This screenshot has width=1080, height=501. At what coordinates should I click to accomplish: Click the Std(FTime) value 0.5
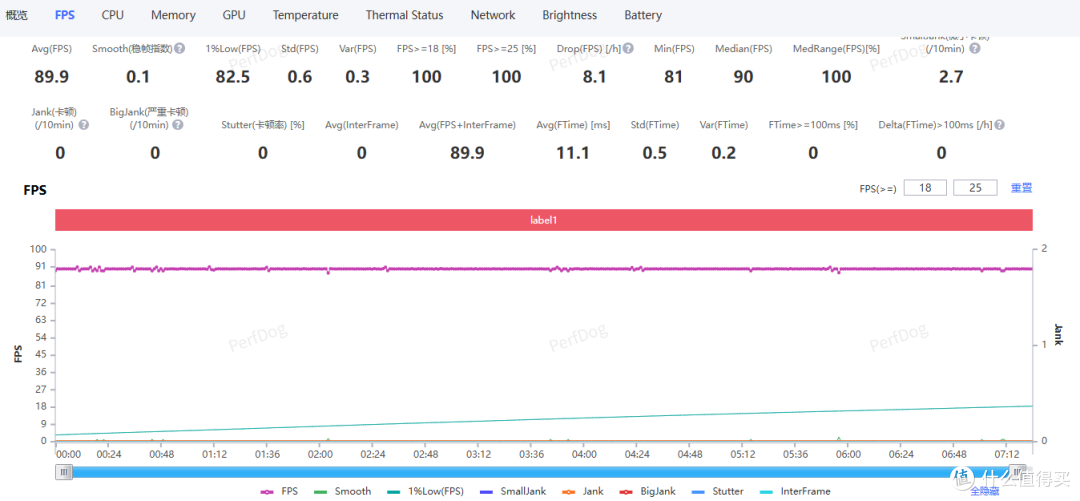(654, 152)
